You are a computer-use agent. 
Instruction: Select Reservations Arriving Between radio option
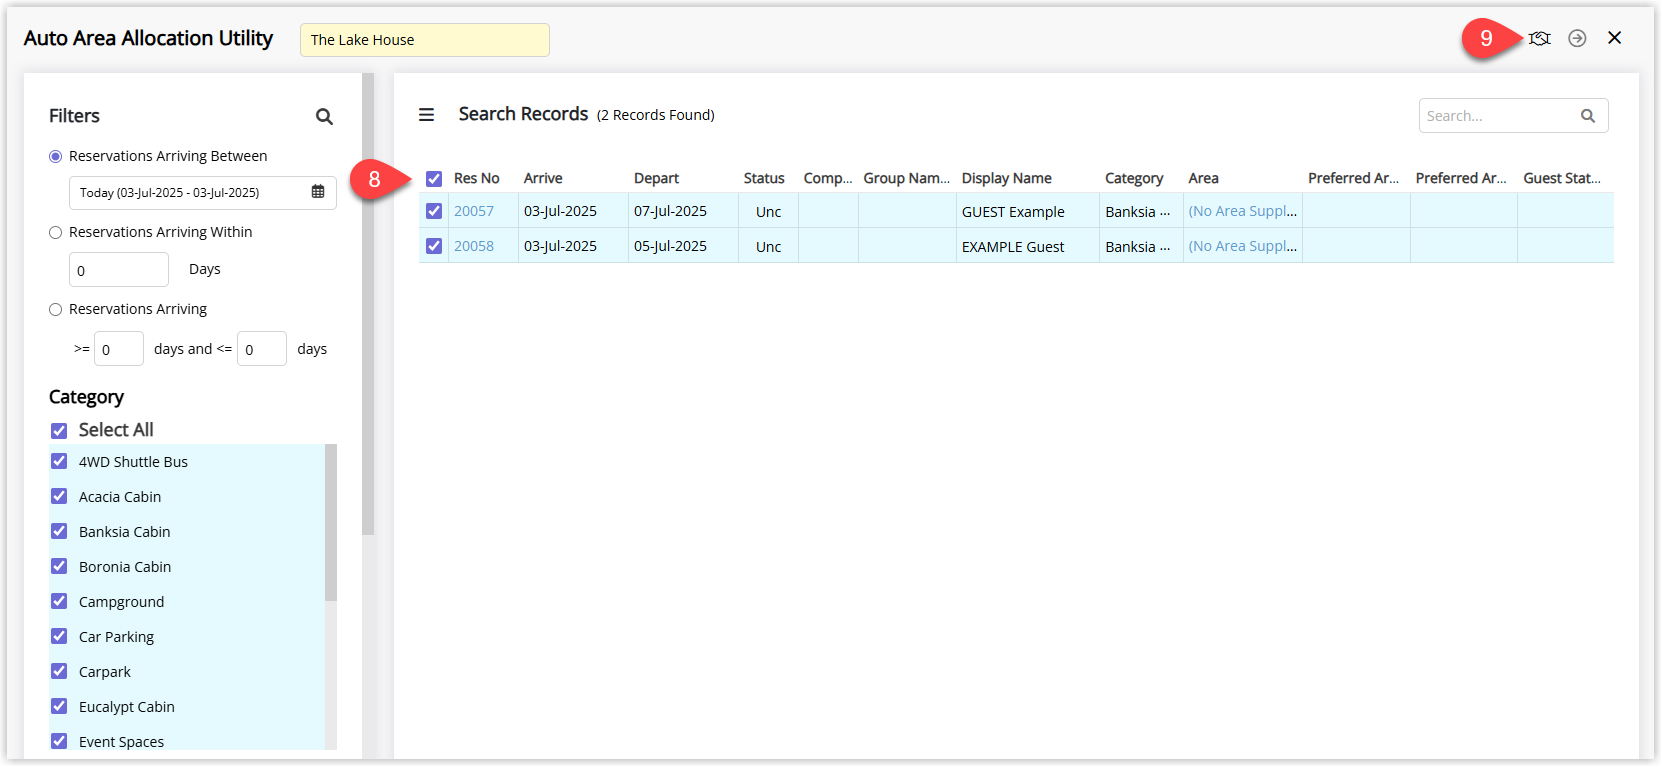tap(56, 156)
